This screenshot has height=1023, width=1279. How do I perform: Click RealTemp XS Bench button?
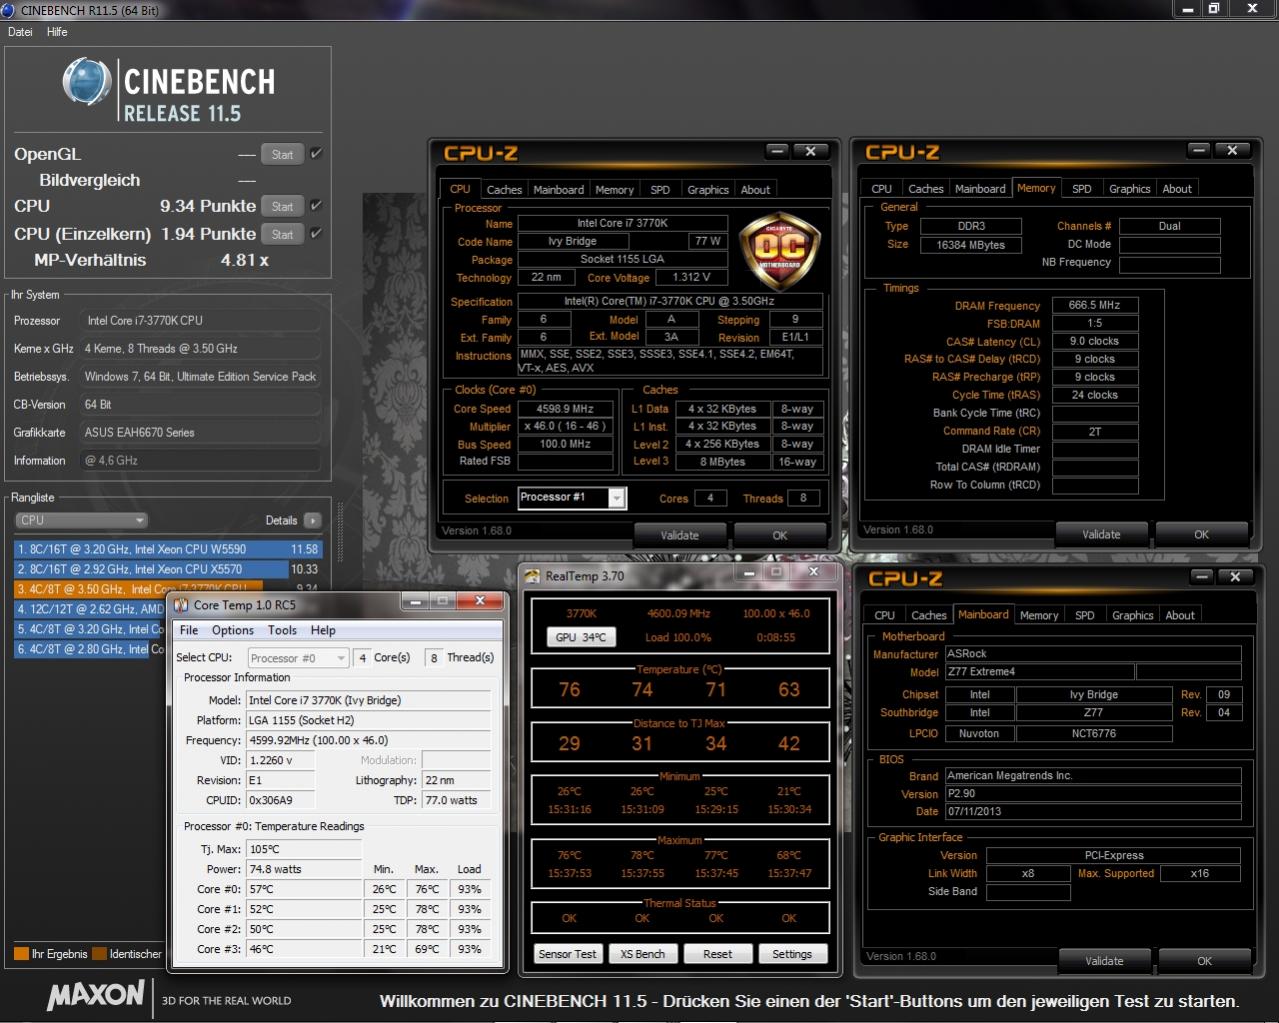[x=642, y=954]
